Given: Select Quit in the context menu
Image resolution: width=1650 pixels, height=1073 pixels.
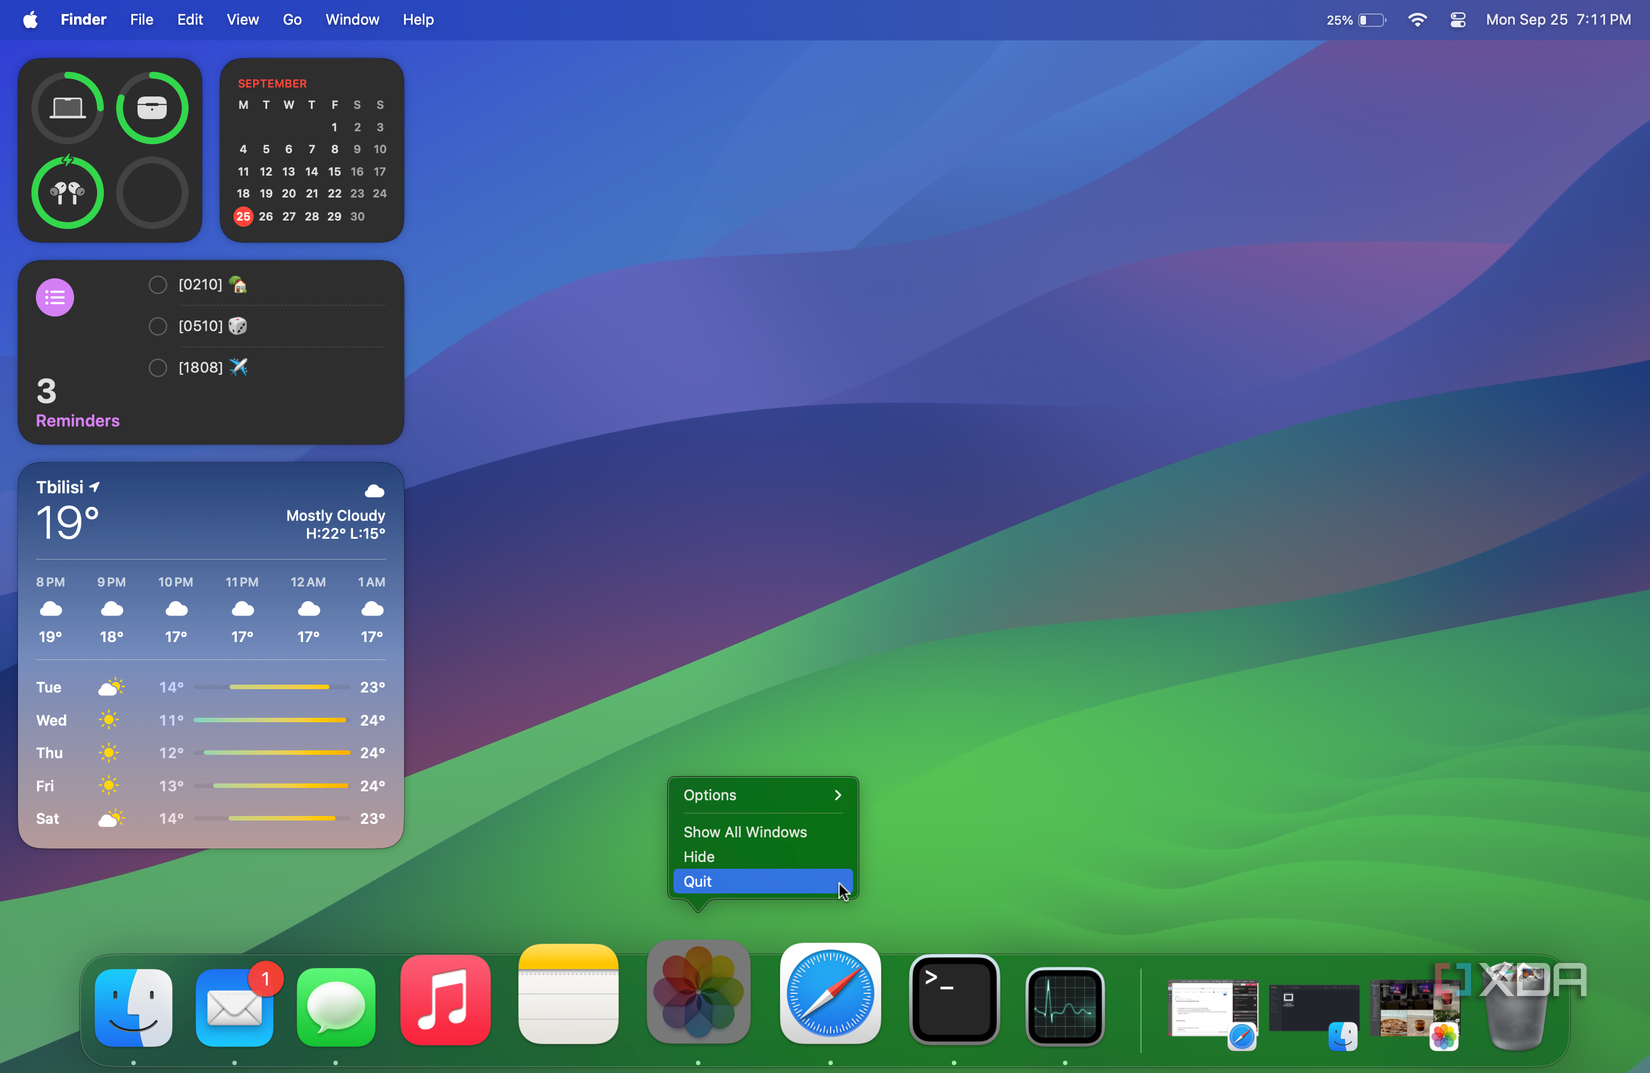Looking at the screenshot, I should (x=762, y=881).
